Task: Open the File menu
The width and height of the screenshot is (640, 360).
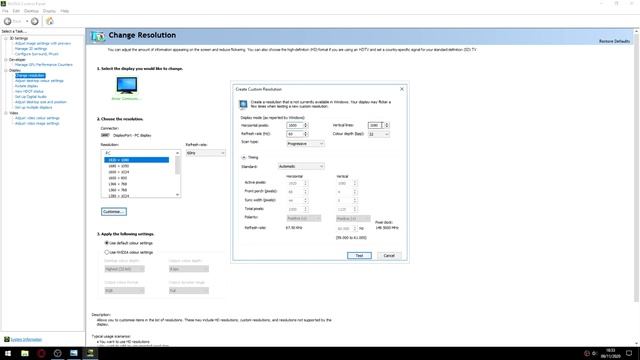Action: click(5, 11)
